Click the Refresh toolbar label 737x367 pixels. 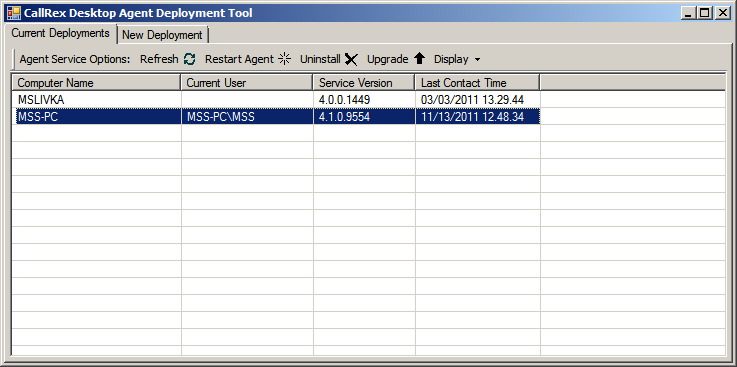click(159, 59)
